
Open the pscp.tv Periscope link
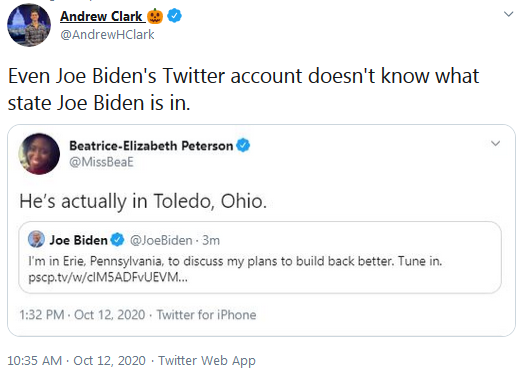coord(108,278)
